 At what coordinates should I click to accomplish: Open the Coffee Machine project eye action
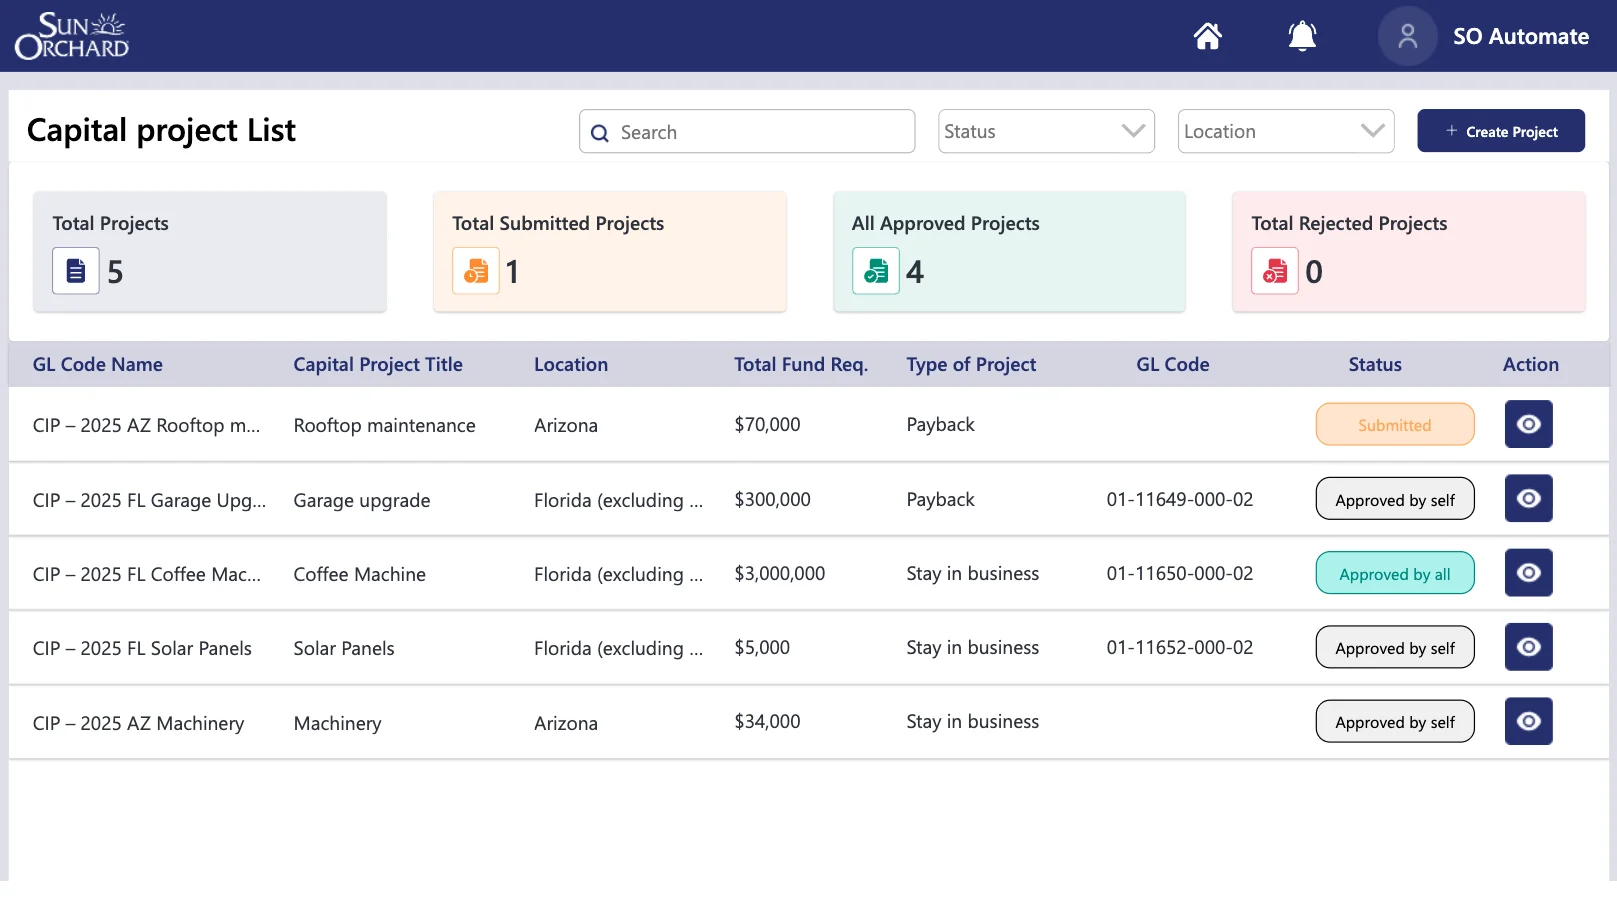[x=1528, y=572]
